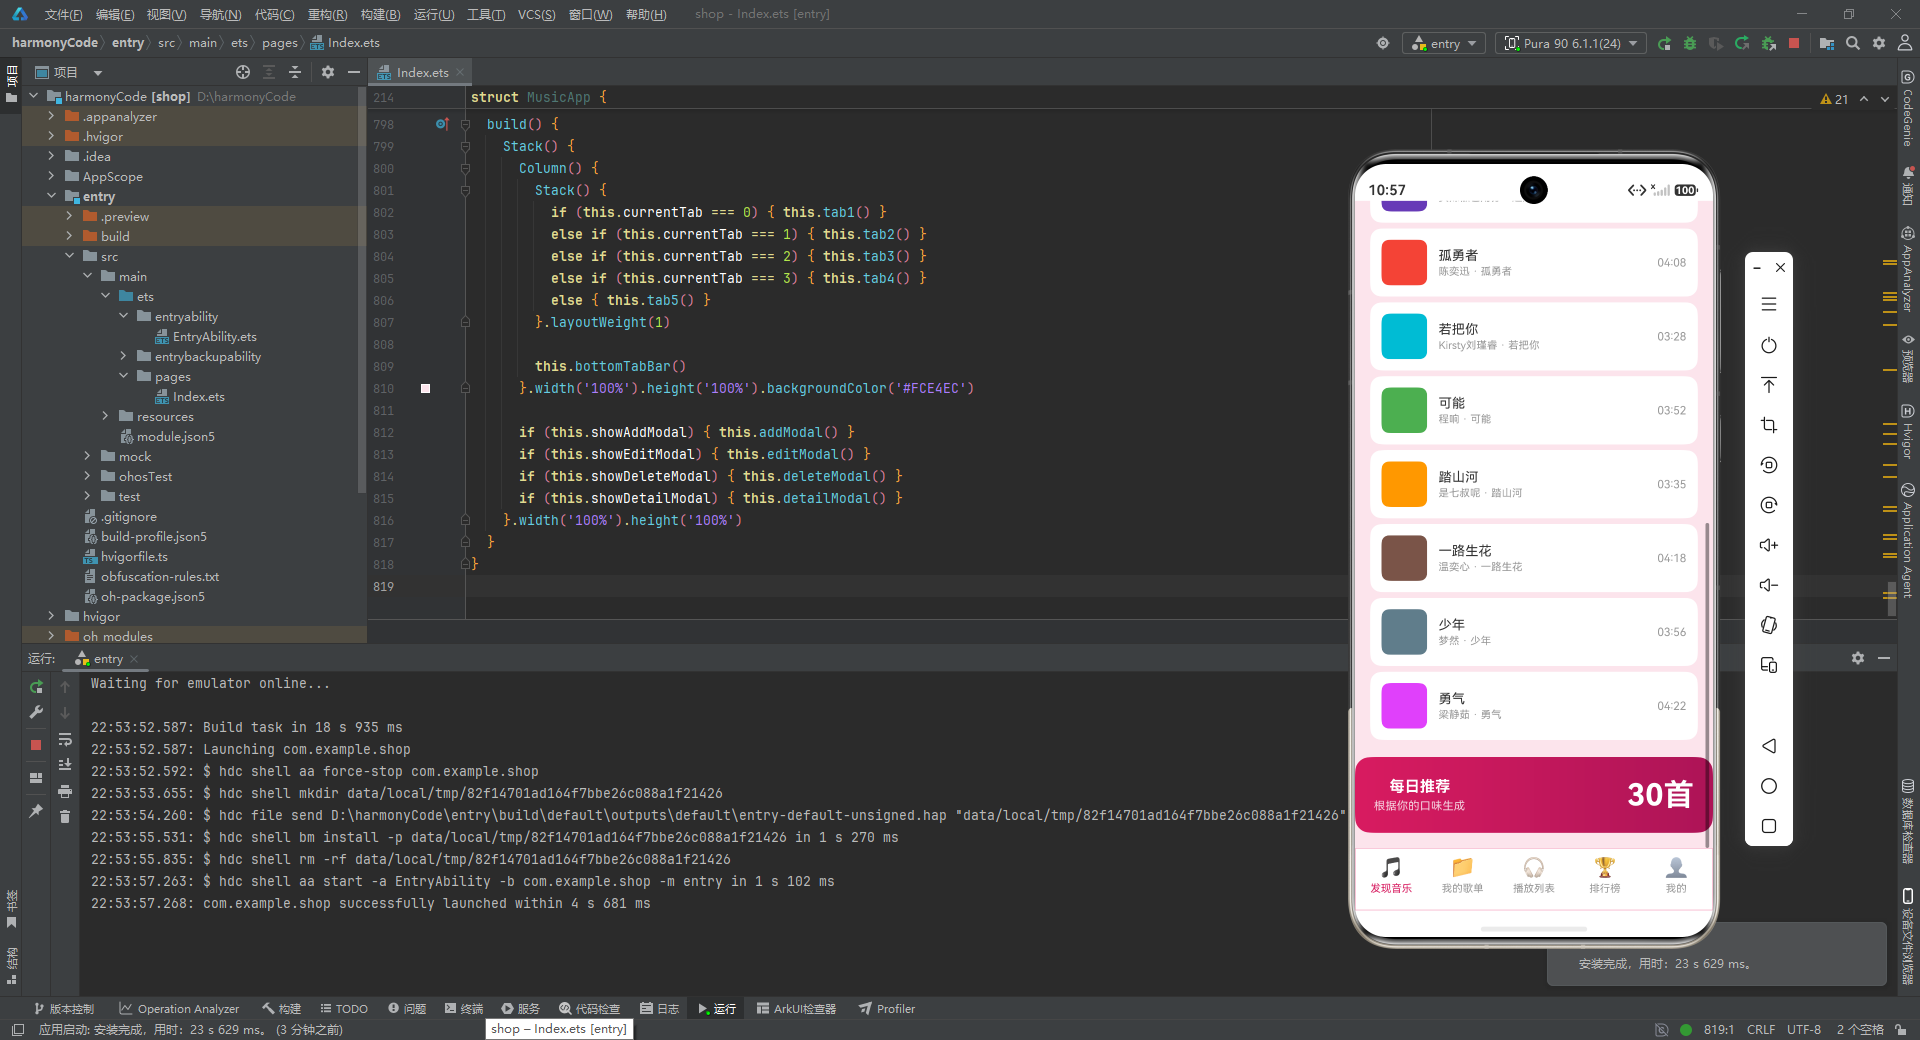Click the cyan 若把你 song cover swatch
This screenshot has height=1040, width=1920.
point(1404,336)
